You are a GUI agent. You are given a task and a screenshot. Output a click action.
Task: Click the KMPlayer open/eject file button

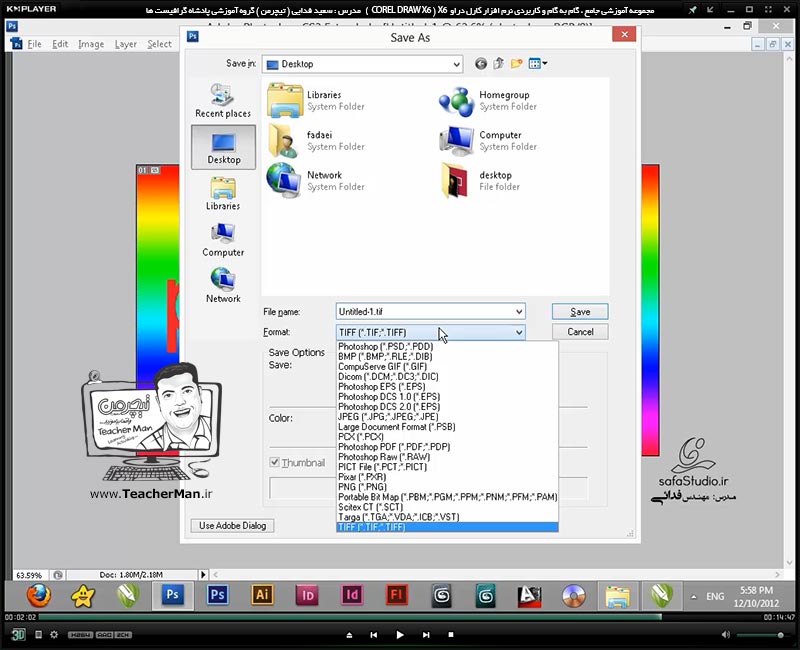pyautogui.click(x=349, y=635)
